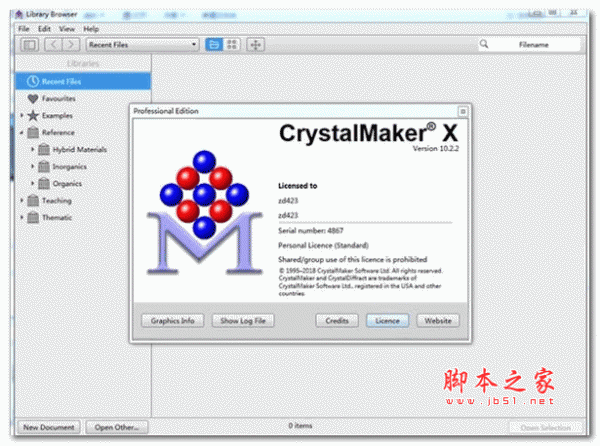Switch to folder list view icon

(214, 45)
